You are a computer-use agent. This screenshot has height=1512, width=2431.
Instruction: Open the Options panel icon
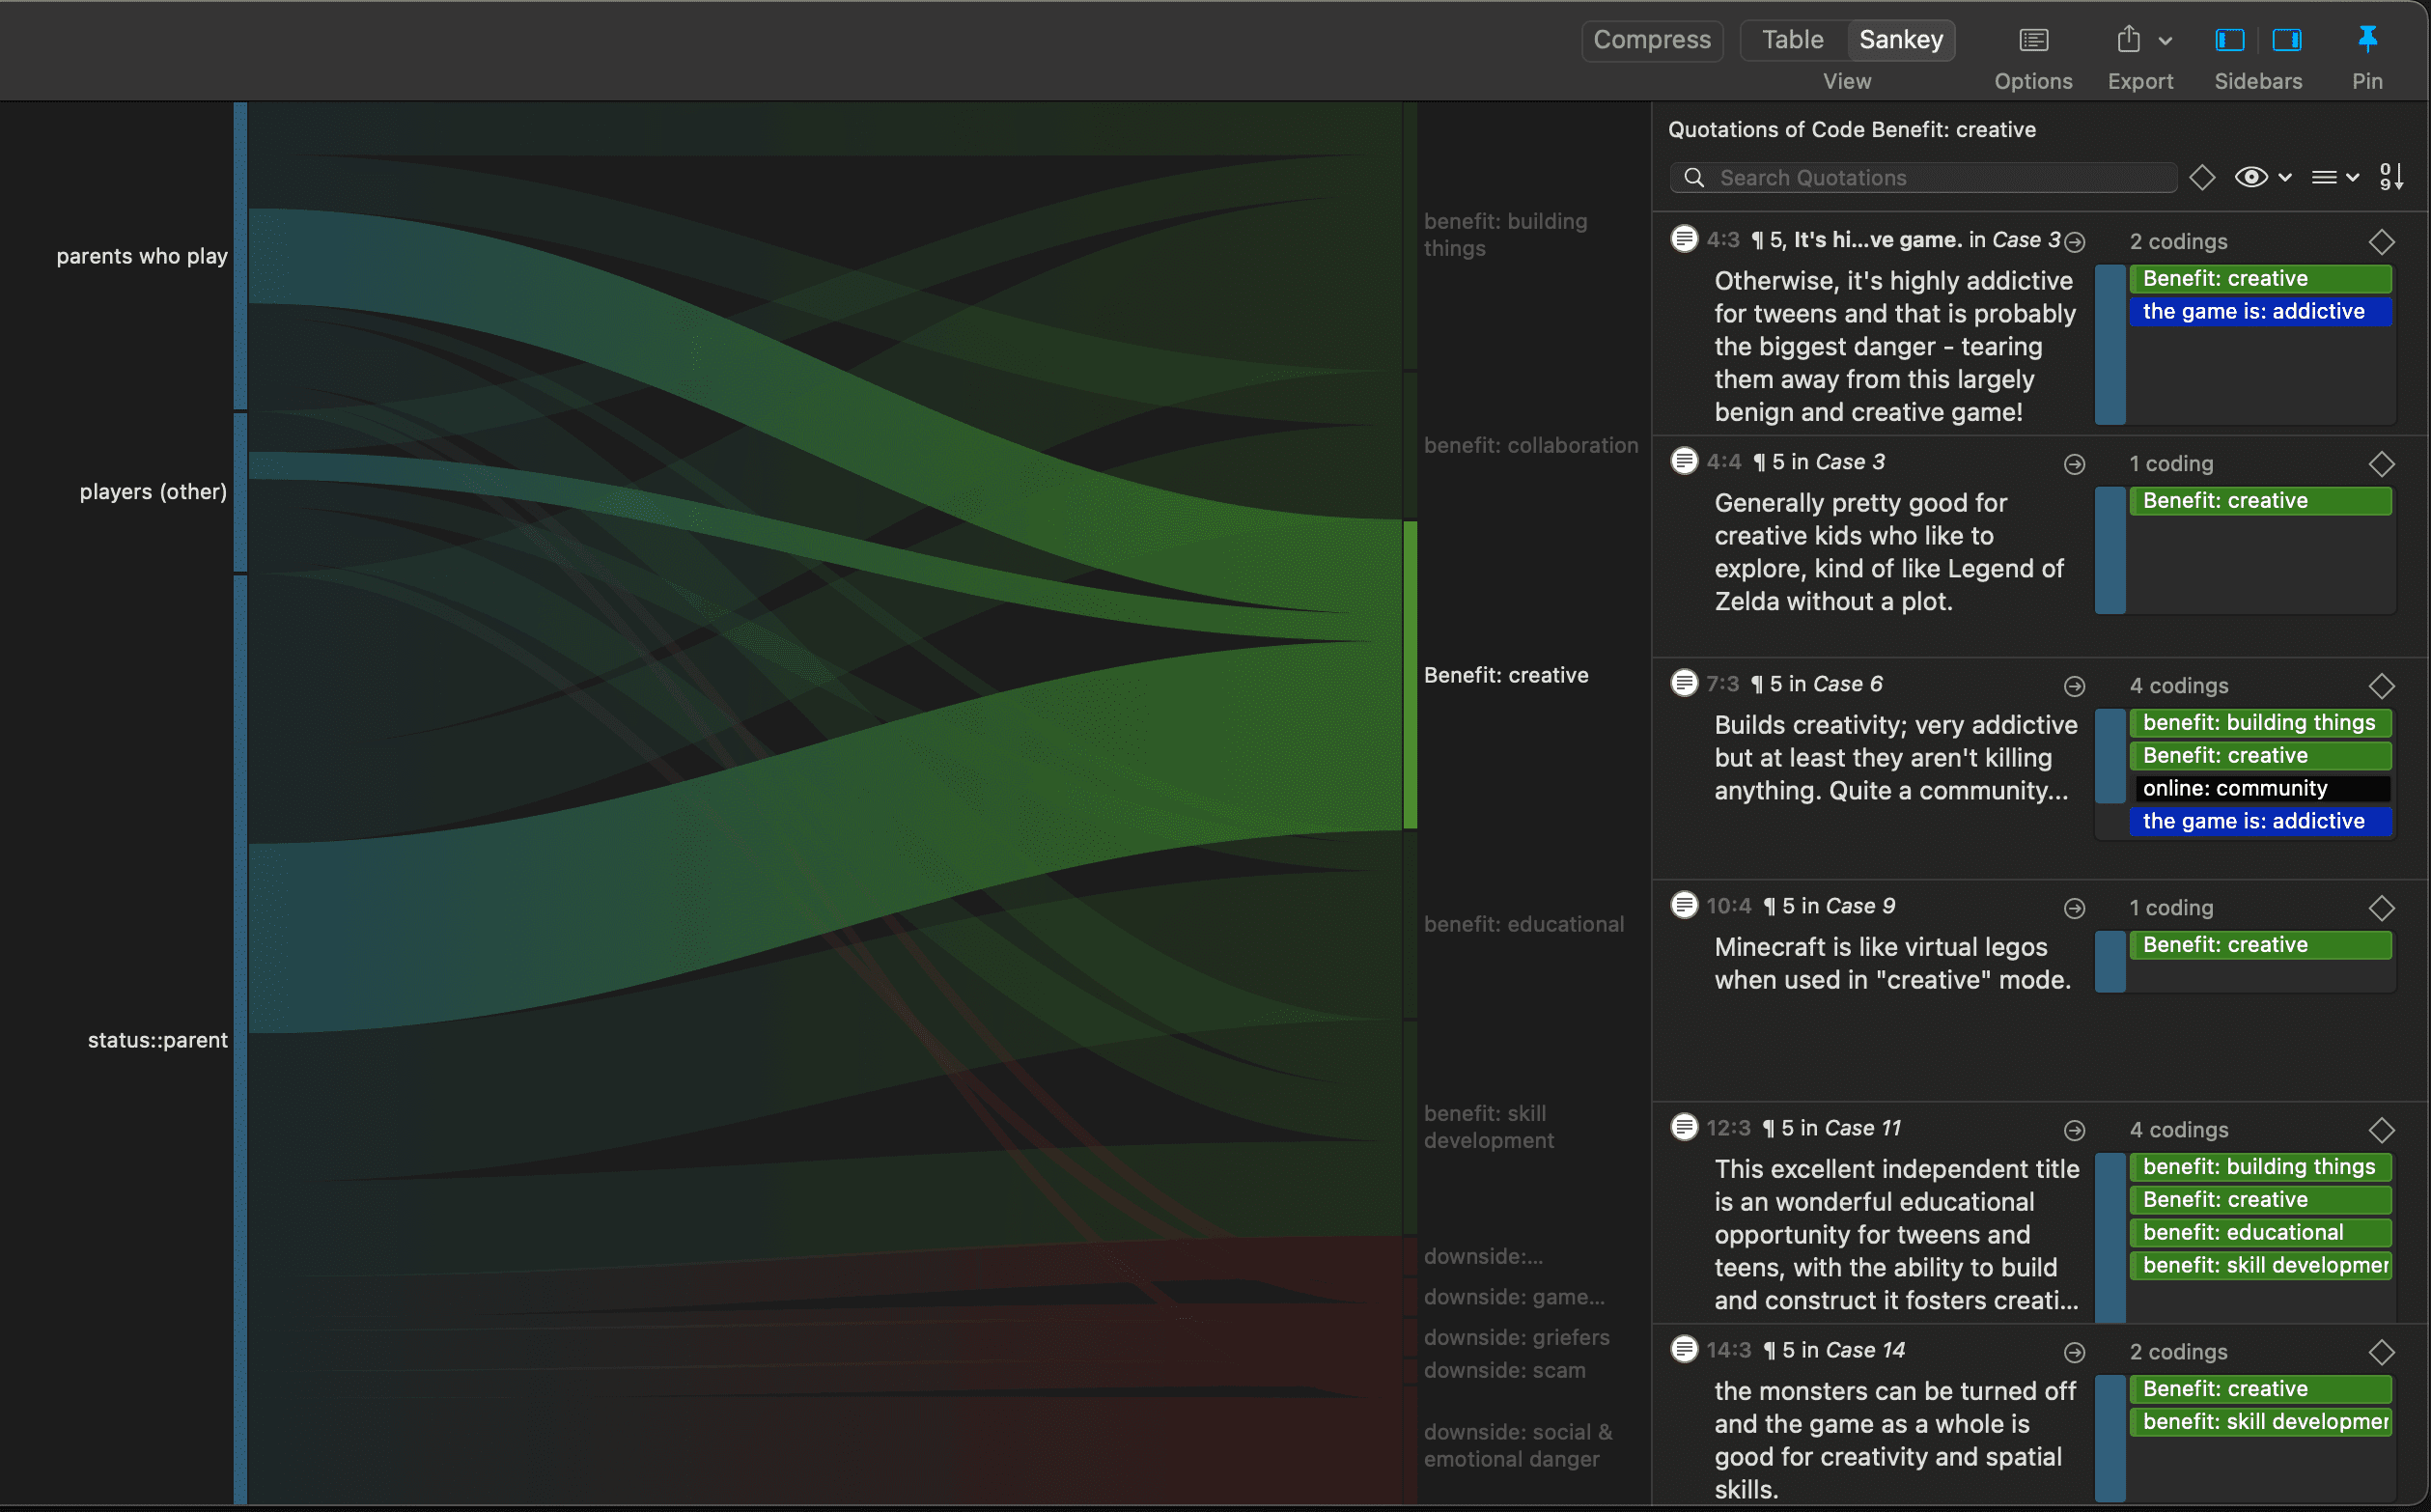2033,40
